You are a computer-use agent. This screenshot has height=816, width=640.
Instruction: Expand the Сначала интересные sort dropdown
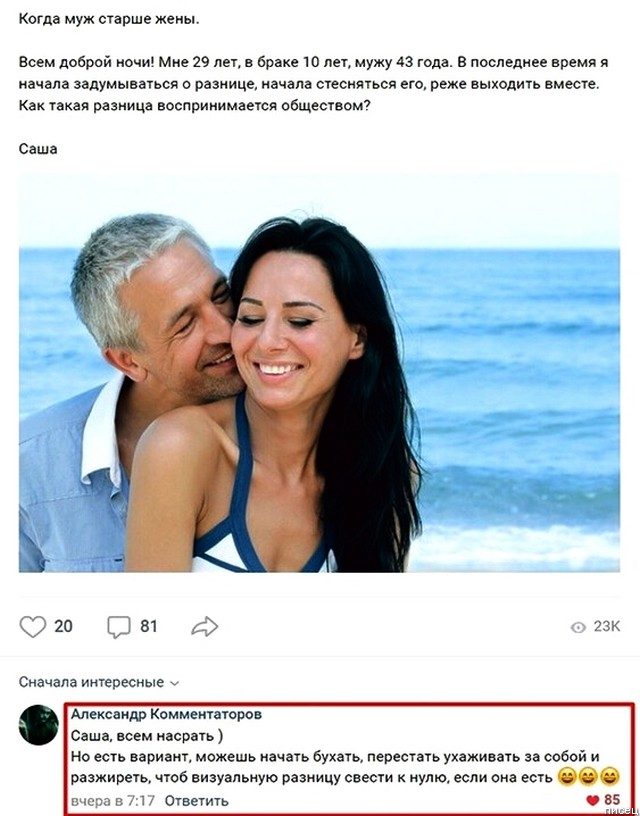point(99,682)
